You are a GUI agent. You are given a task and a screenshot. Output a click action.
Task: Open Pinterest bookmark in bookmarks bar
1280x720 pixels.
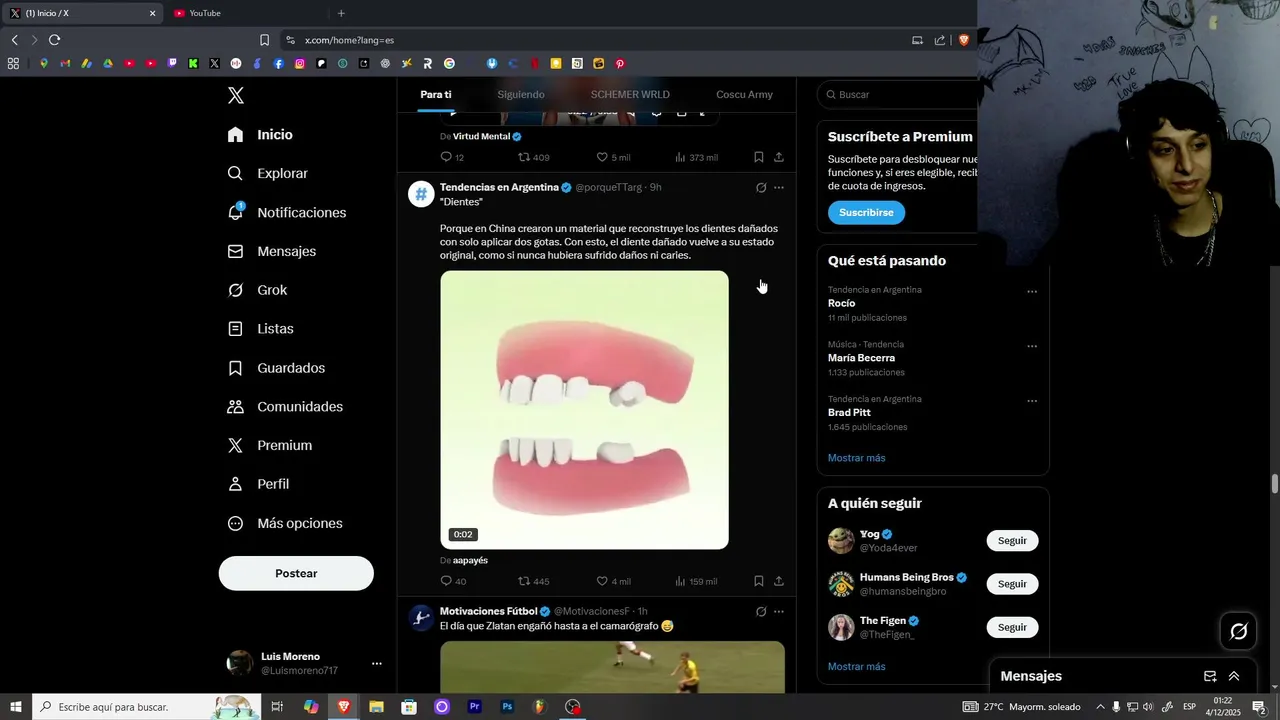(x=620, y=64)
